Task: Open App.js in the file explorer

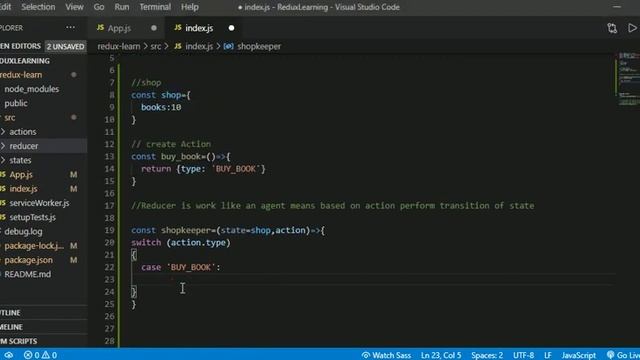Action: point(21,175)
